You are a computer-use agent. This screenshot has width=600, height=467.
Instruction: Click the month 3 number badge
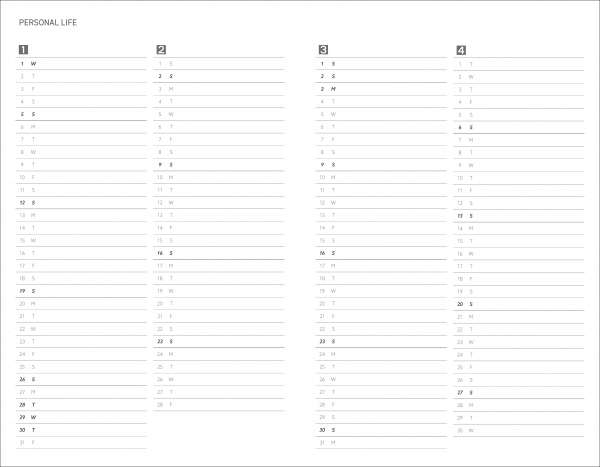[323, 49]
